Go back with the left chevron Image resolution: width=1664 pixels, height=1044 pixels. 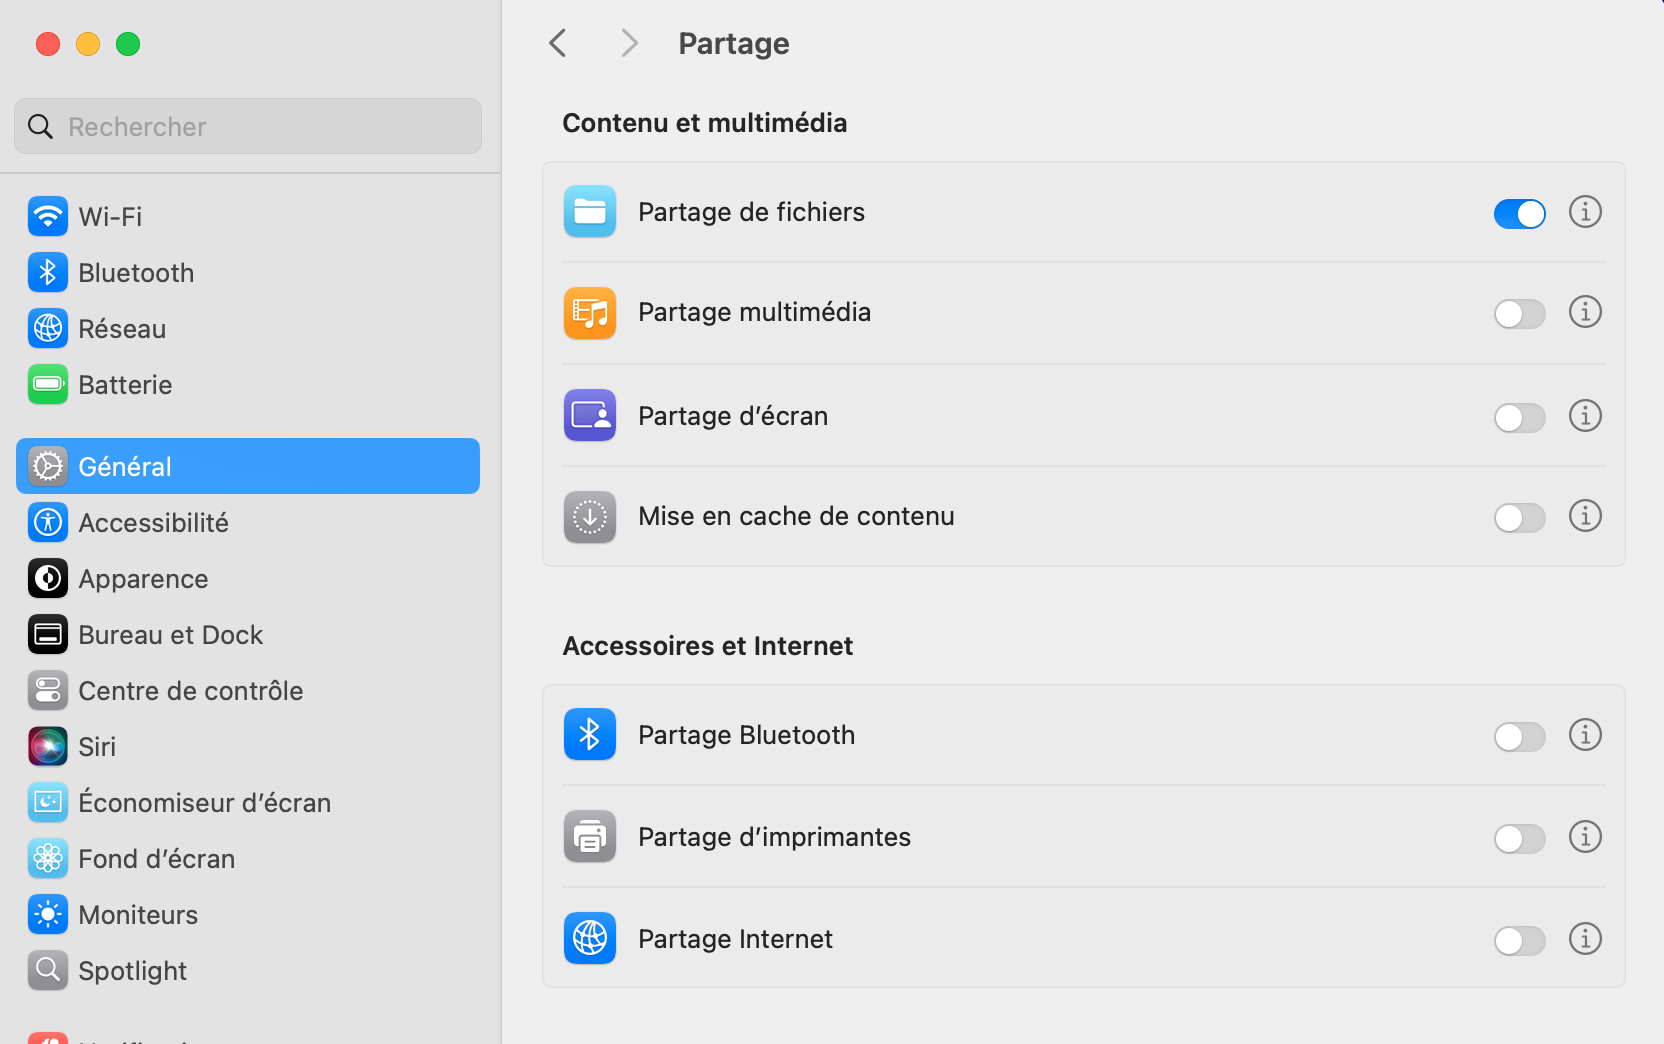tap(558, 43)
